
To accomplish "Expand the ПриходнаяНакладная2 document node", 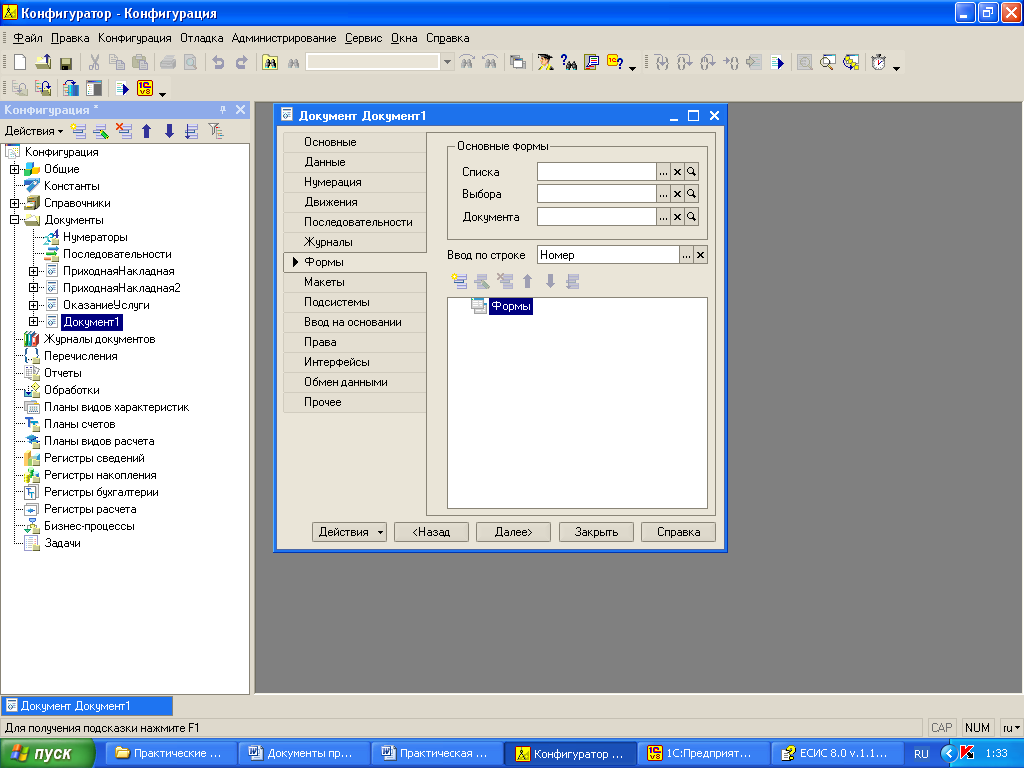I will coord(33,288).
